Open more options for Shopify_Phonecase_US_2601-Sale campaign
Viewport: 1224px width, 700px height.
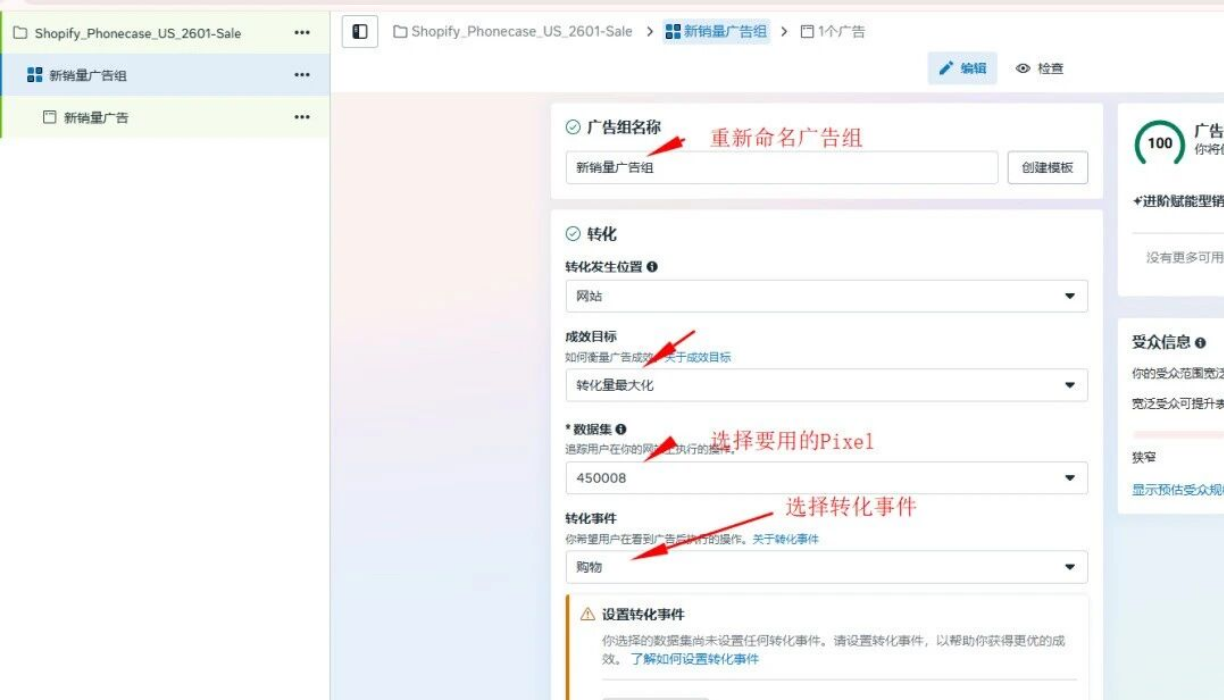point(302,33)
